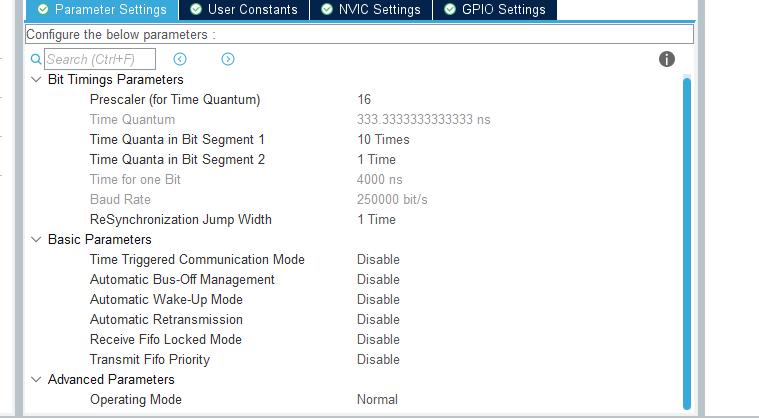Screen dimensions: 759x419
Task: Click the Search parameters input field
Action: tap(100, 60)
